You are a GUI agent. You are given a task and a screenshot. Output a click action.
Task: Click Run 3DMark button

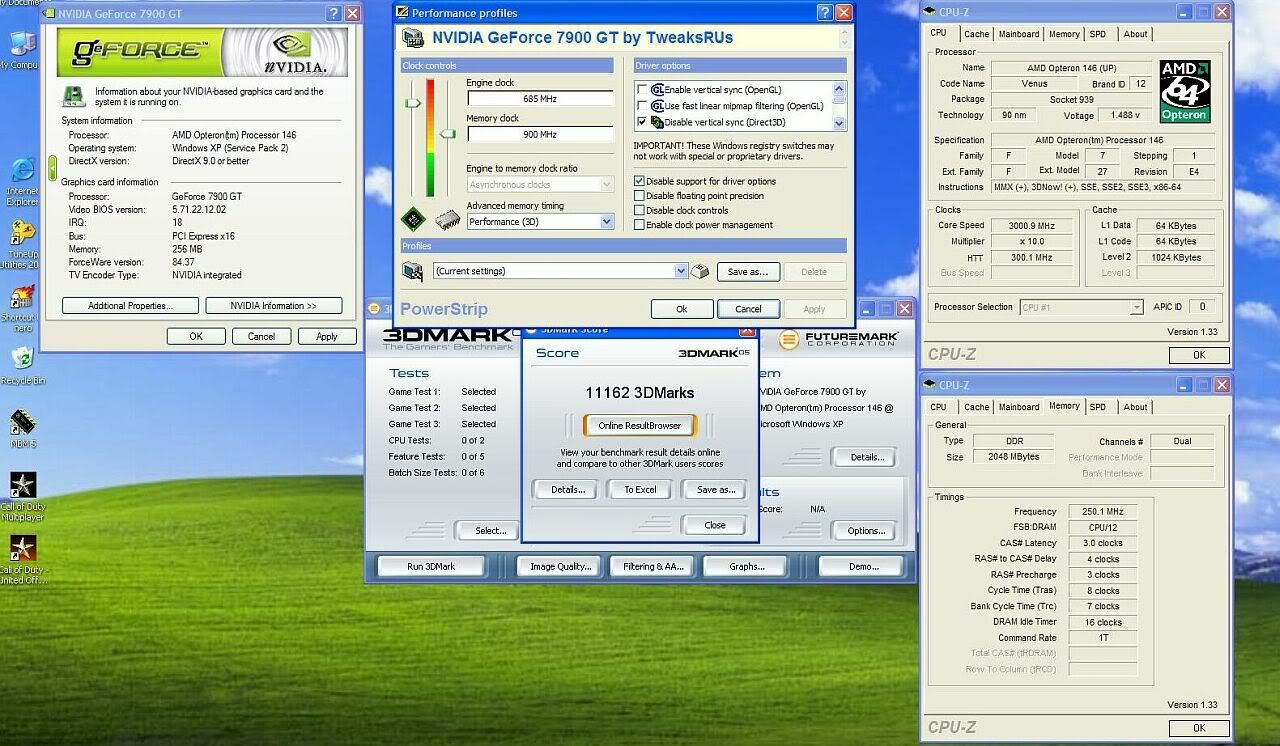431,566
